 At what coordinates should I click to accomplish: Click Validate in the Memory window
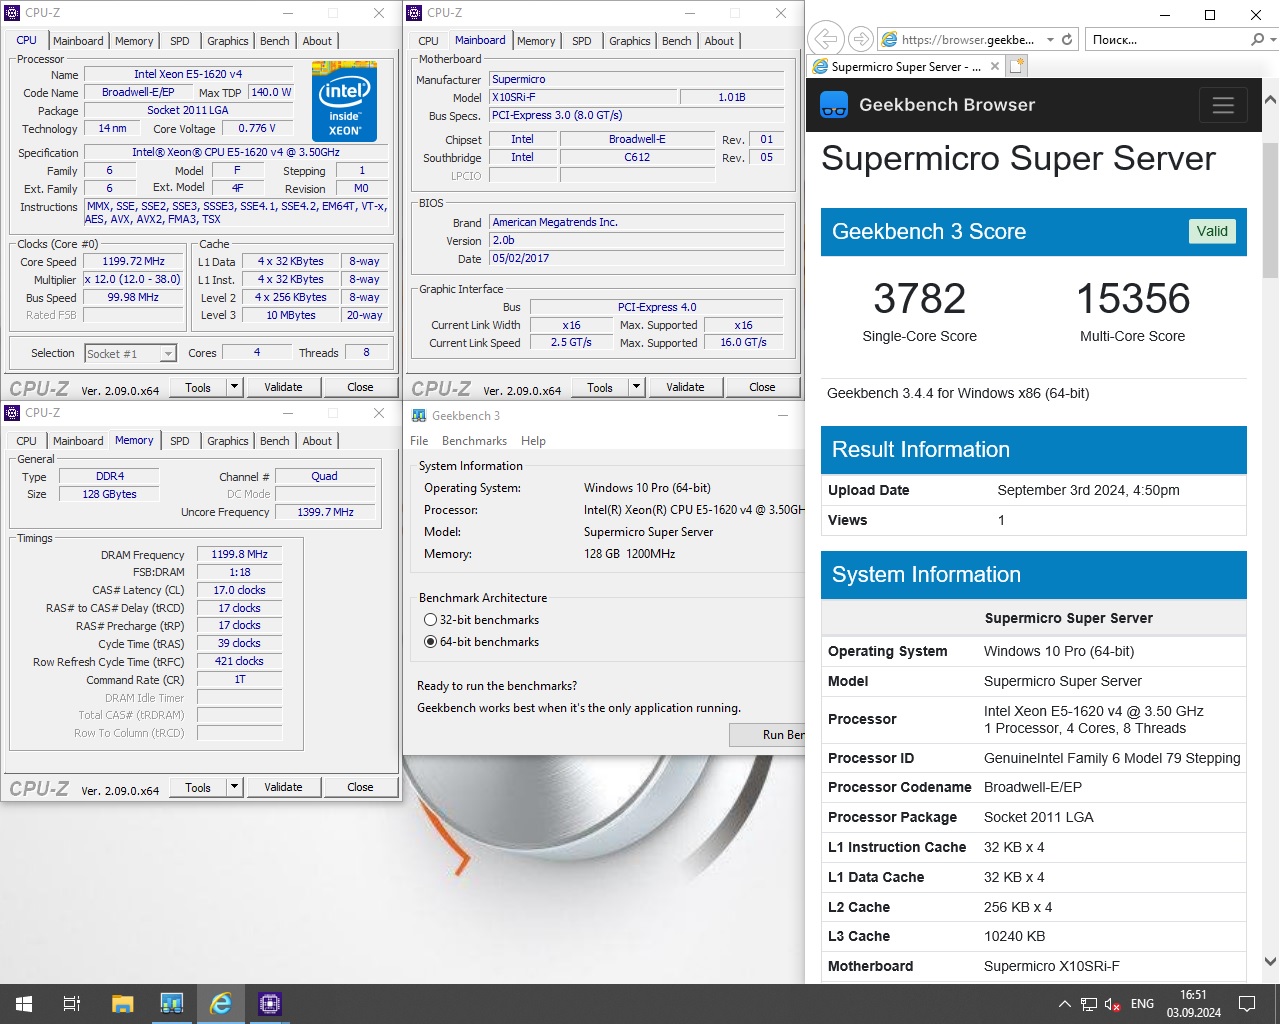pos(283,787)
